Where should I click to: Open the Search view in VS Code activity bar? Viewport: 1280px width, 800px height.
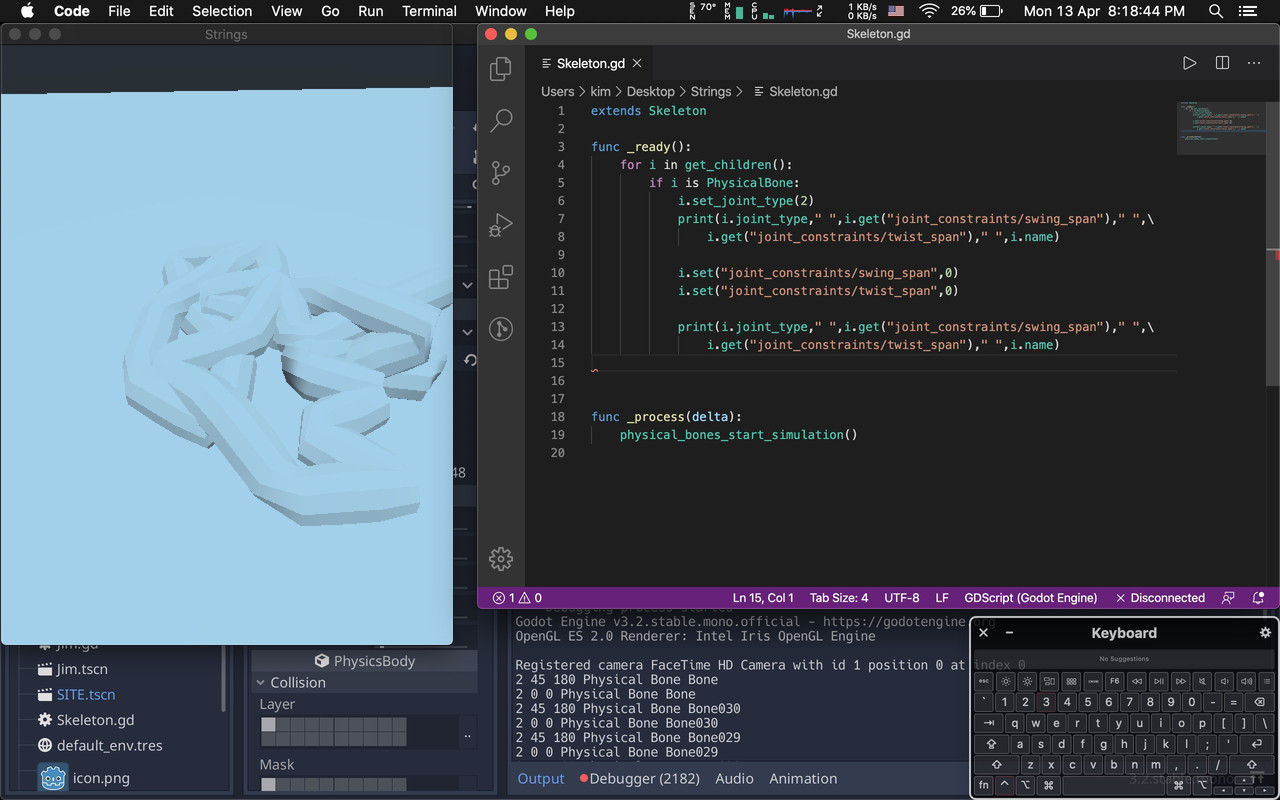pos(501,121)
